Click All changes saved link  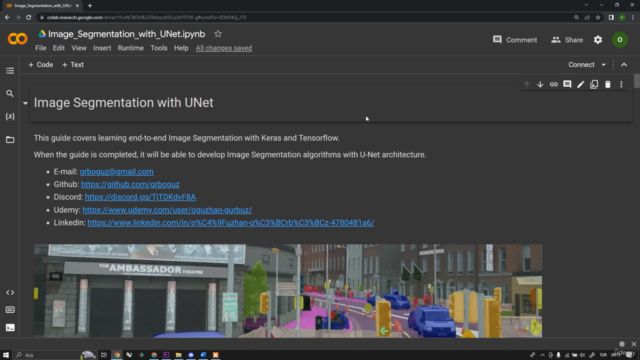click(224, 48)
